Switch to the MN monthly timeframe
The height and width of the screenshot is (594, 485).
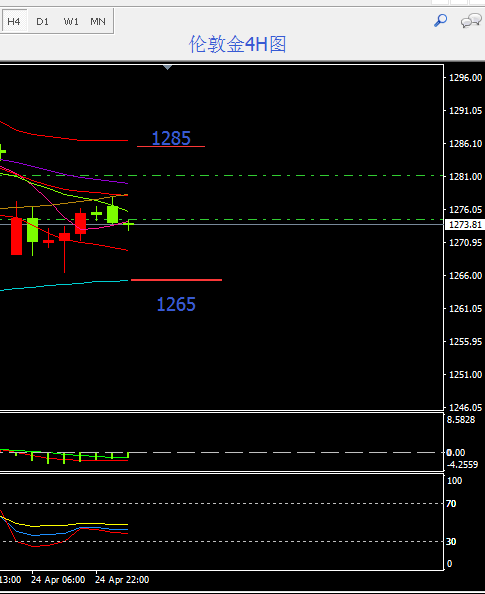[x=98, y=22]
